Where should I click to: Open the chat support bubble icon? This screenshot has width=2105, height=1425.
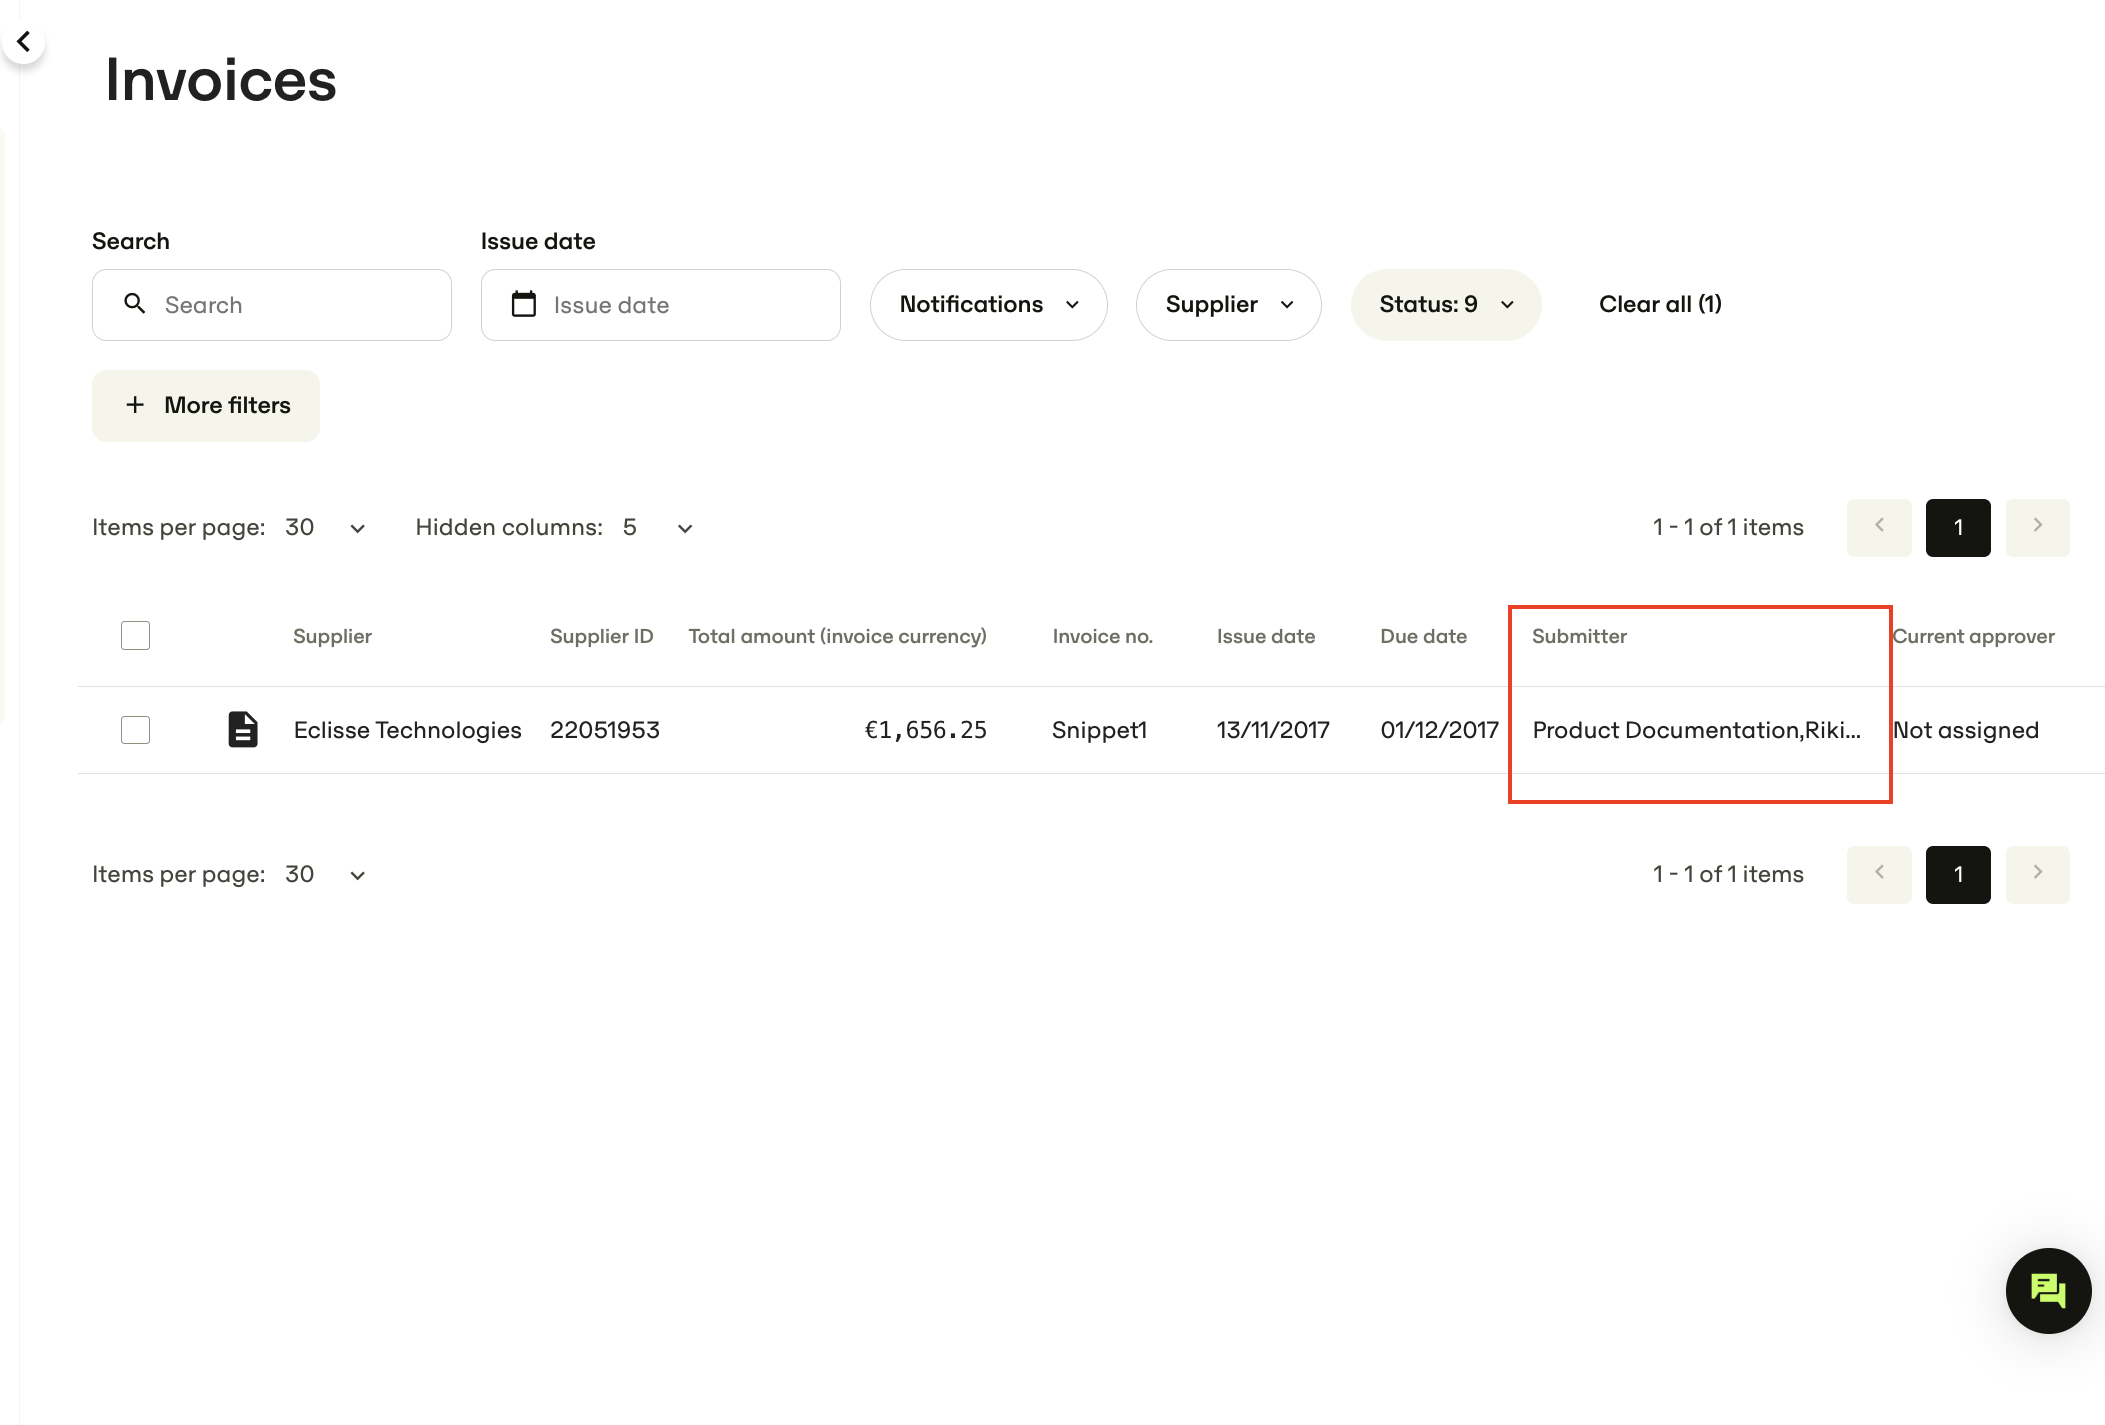(2047, 1290)
